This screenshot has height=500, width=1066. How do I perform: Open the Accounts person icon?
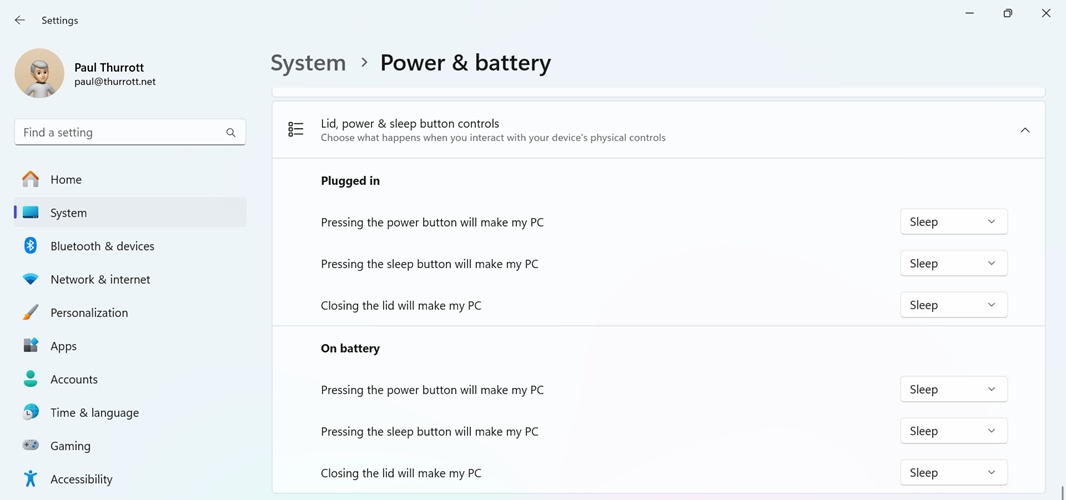point(31,379)
